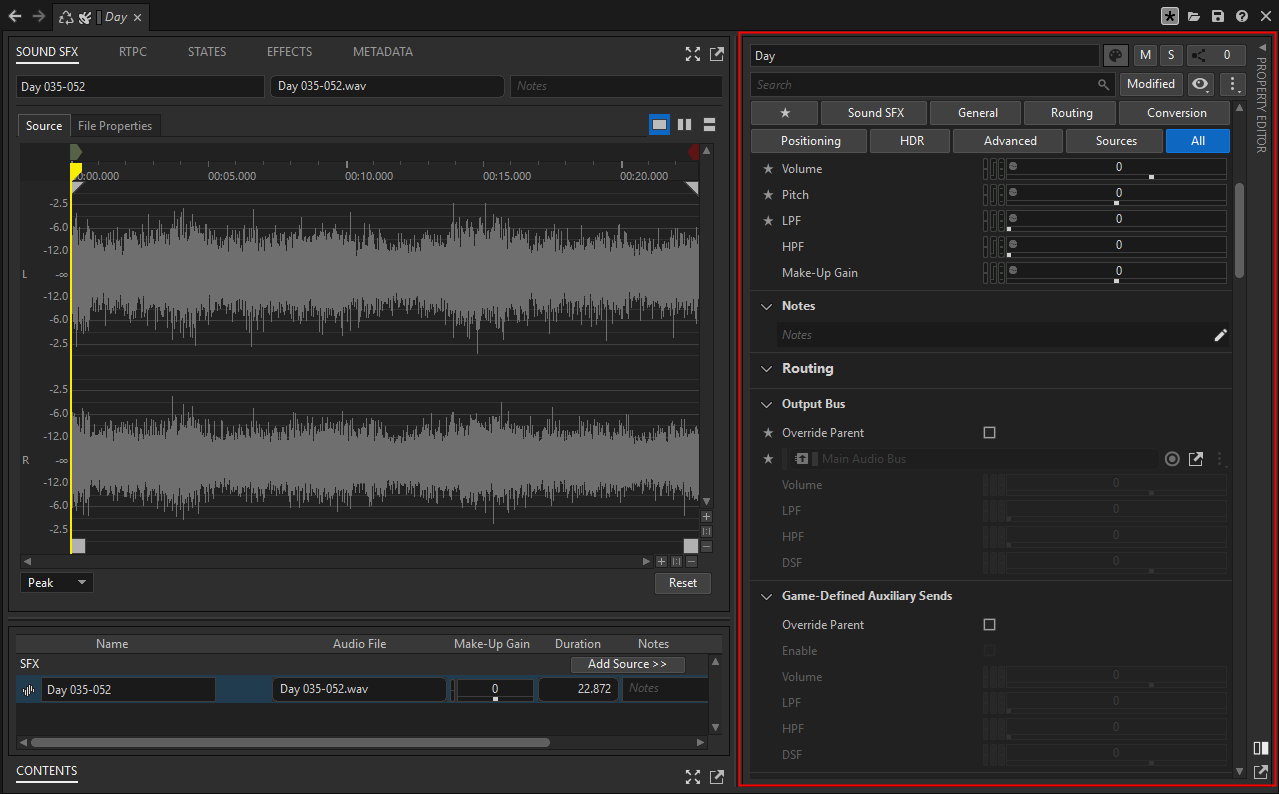Solo the Day object with S button

(1170, 56)
